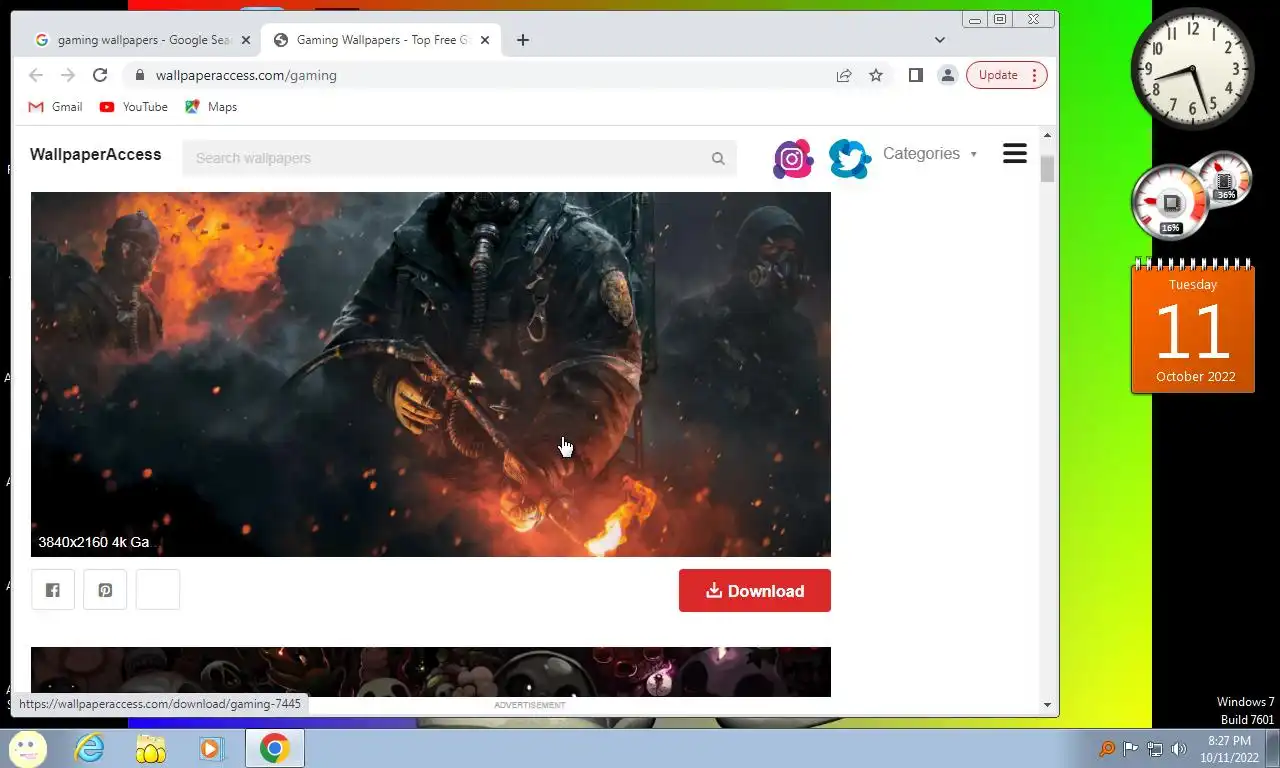Click the network tray icon
The image size is (1280, 768).
[x=1155, y=749]
